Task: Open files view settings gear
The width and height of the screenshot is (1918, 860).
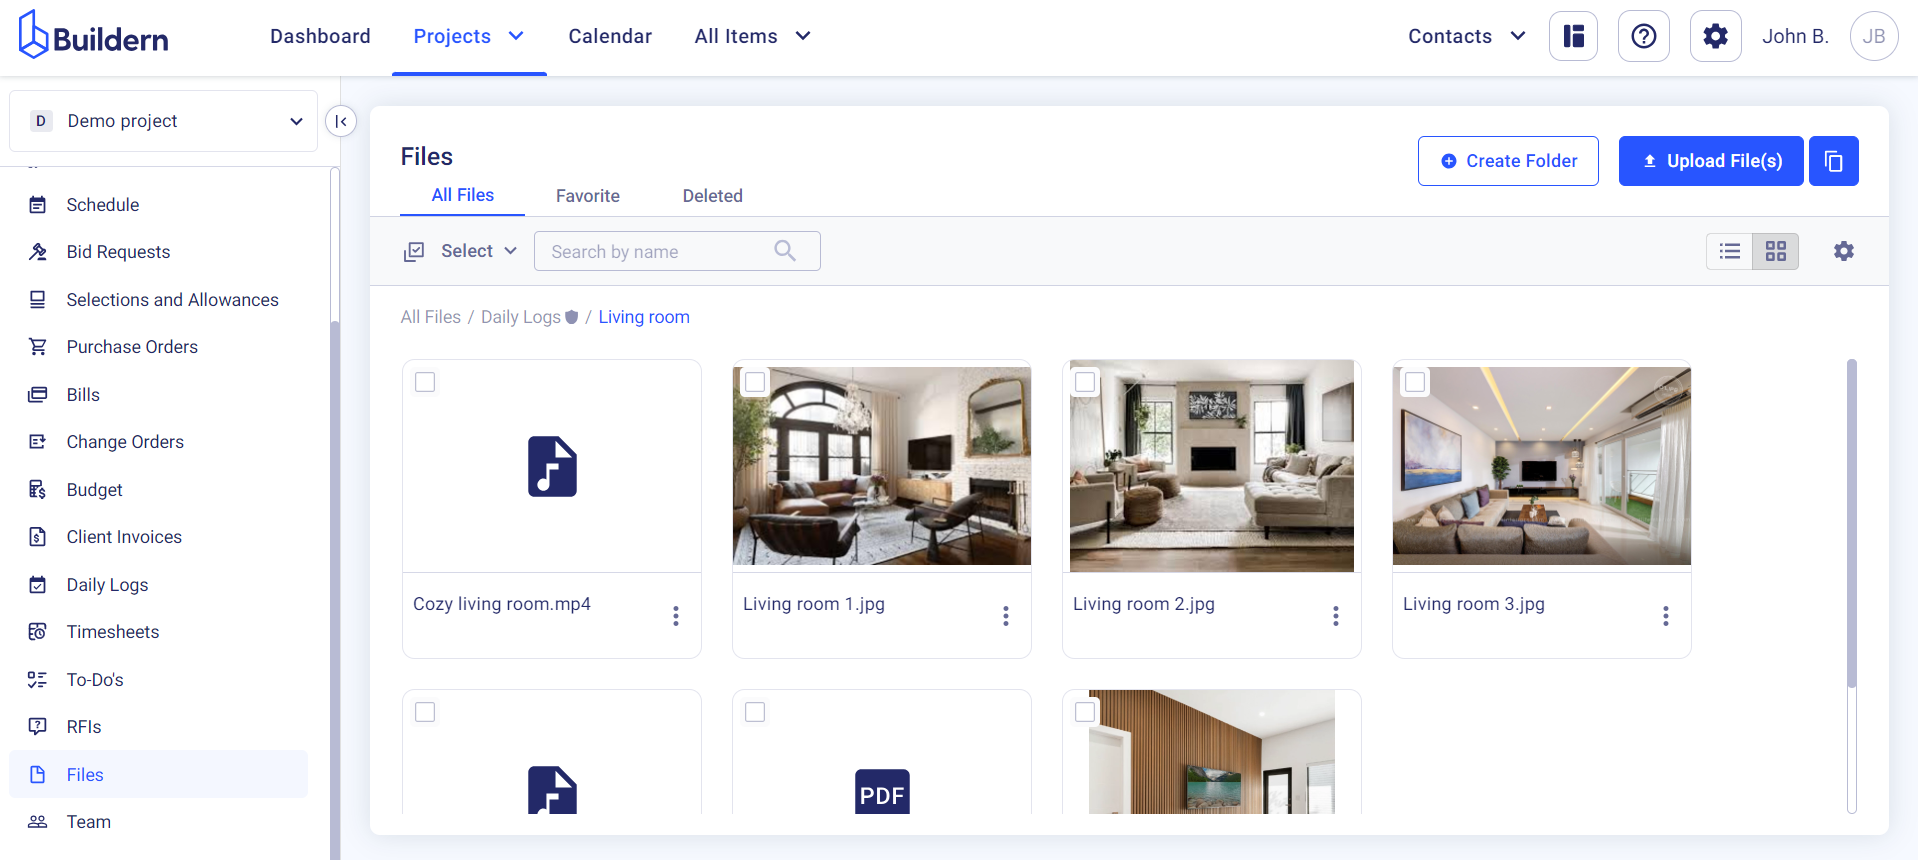Action: coord(1843,251)
